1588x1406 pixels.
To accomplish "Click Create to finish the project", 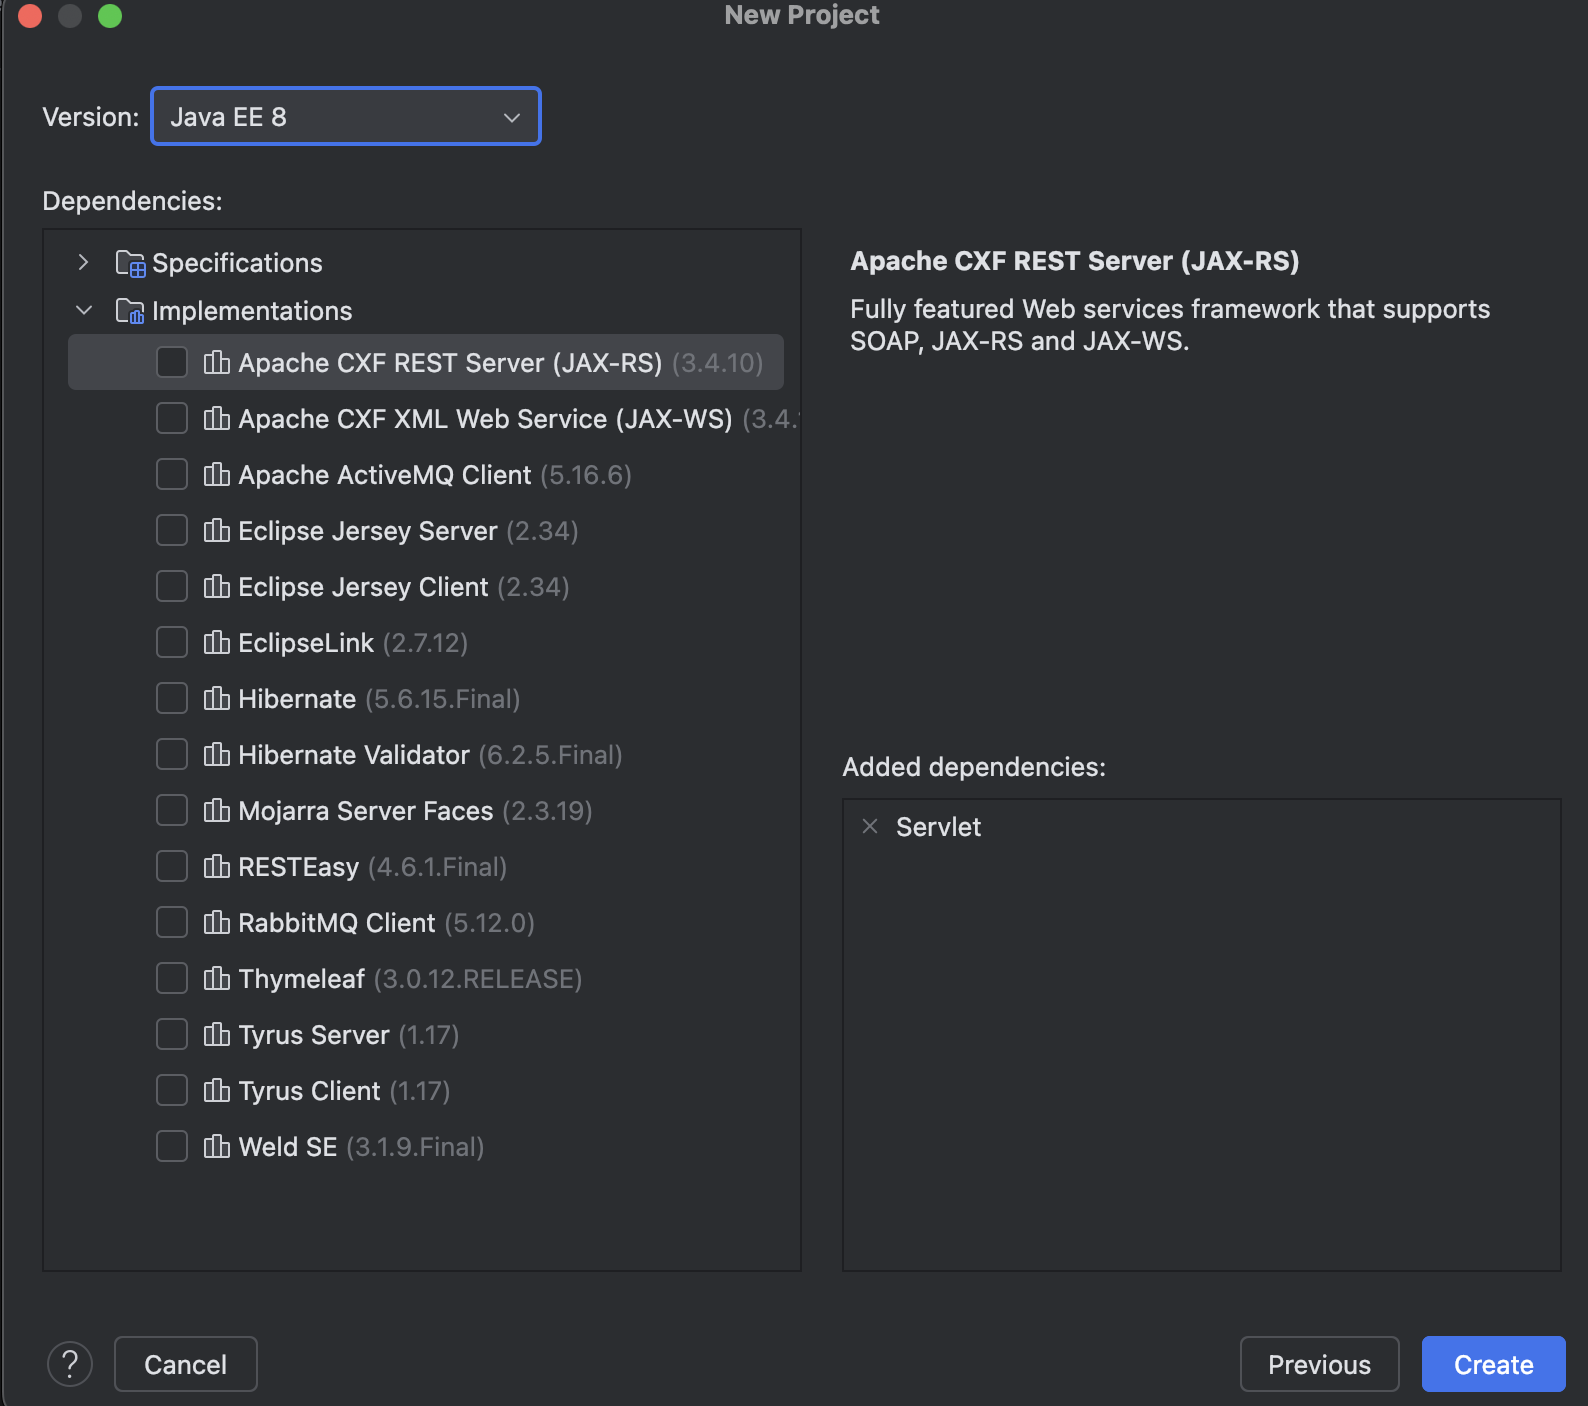I will click(1493, 1364).
